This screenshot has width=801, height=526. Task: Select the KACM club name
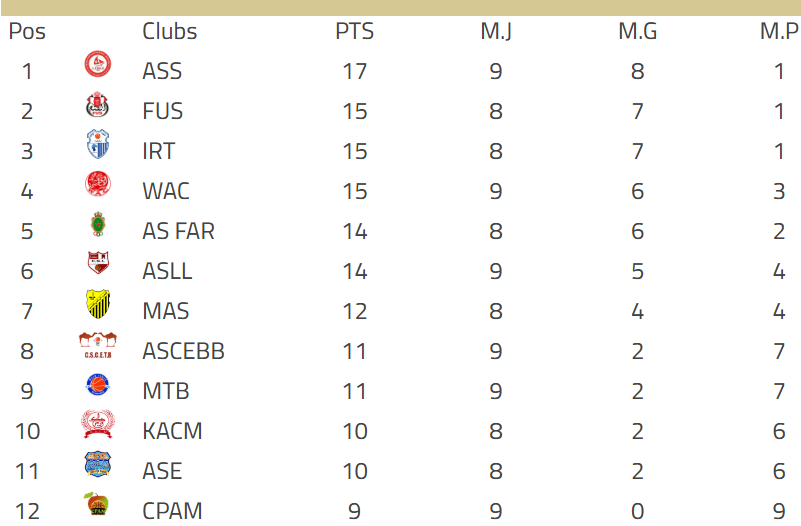pyautogui.click(x=172, y=431)
